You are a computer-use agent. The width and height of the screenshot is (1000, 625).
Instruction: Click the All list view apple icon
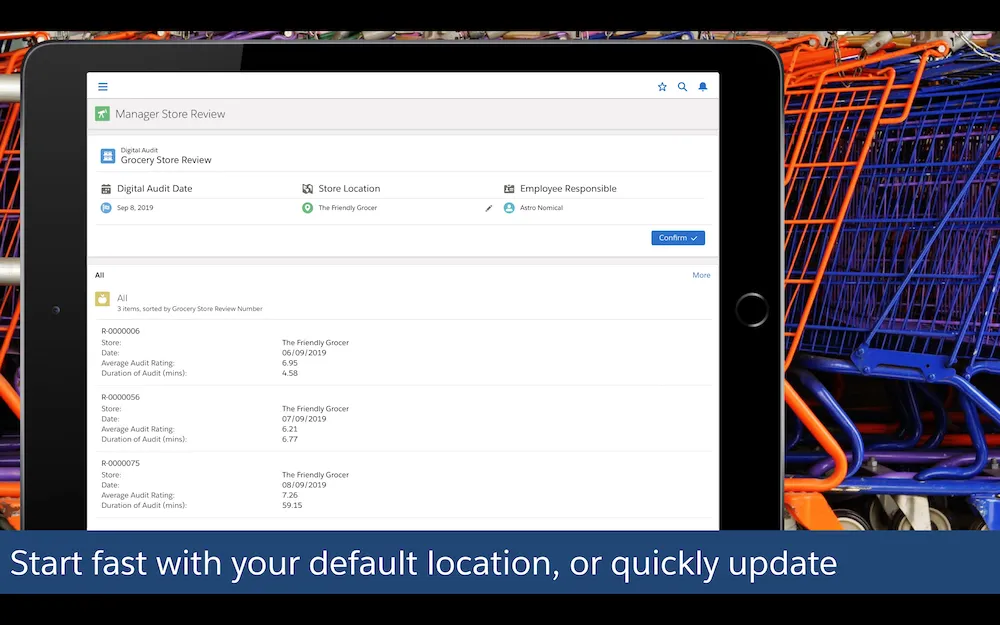tap(102, 298)
